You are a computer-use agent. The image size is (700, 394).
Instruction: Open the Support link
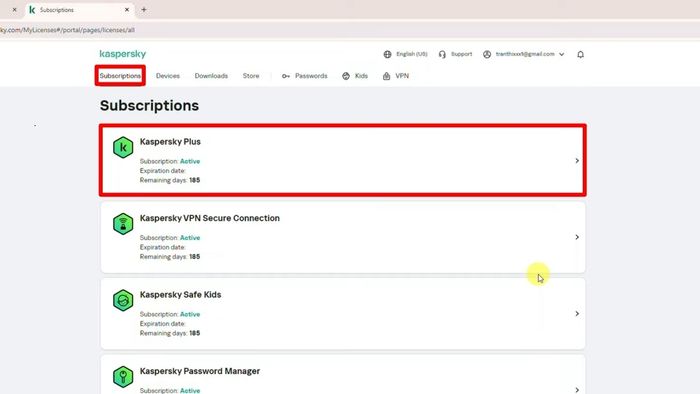coord(461,54)
